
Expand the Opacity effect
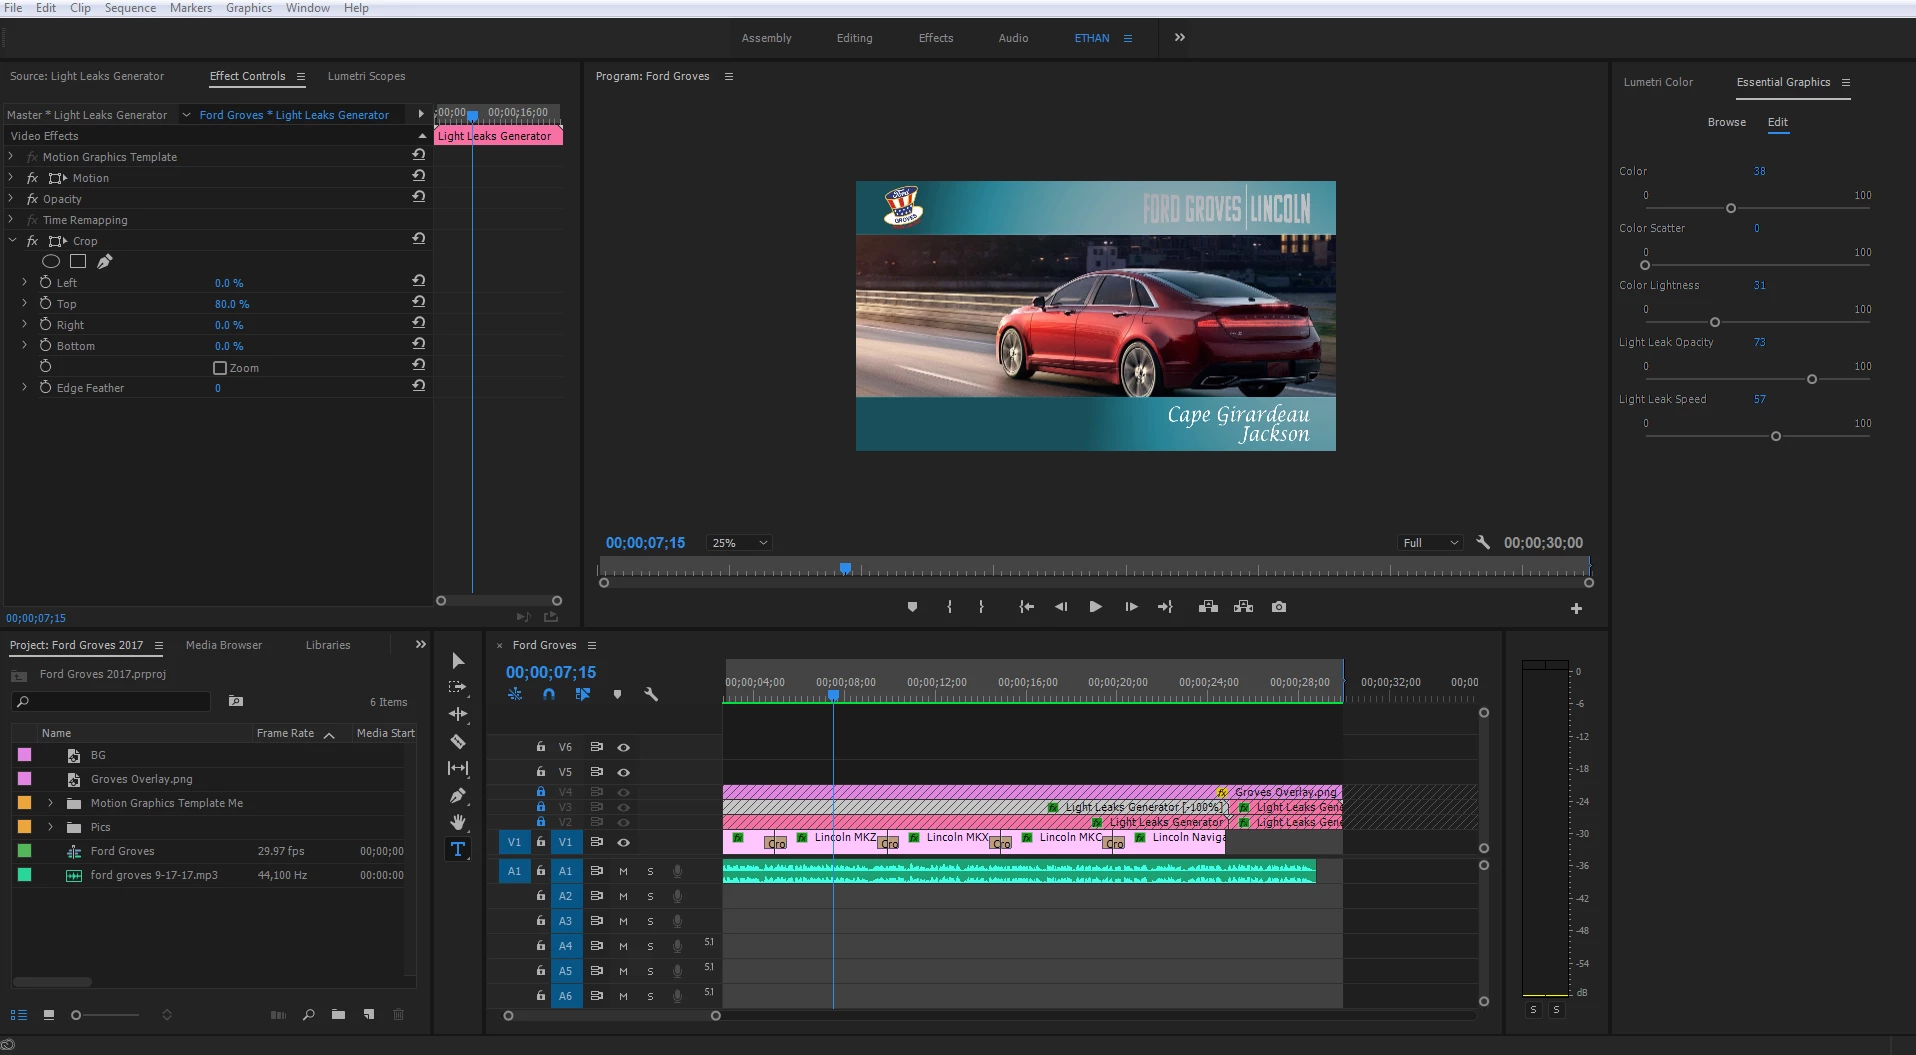11,198
